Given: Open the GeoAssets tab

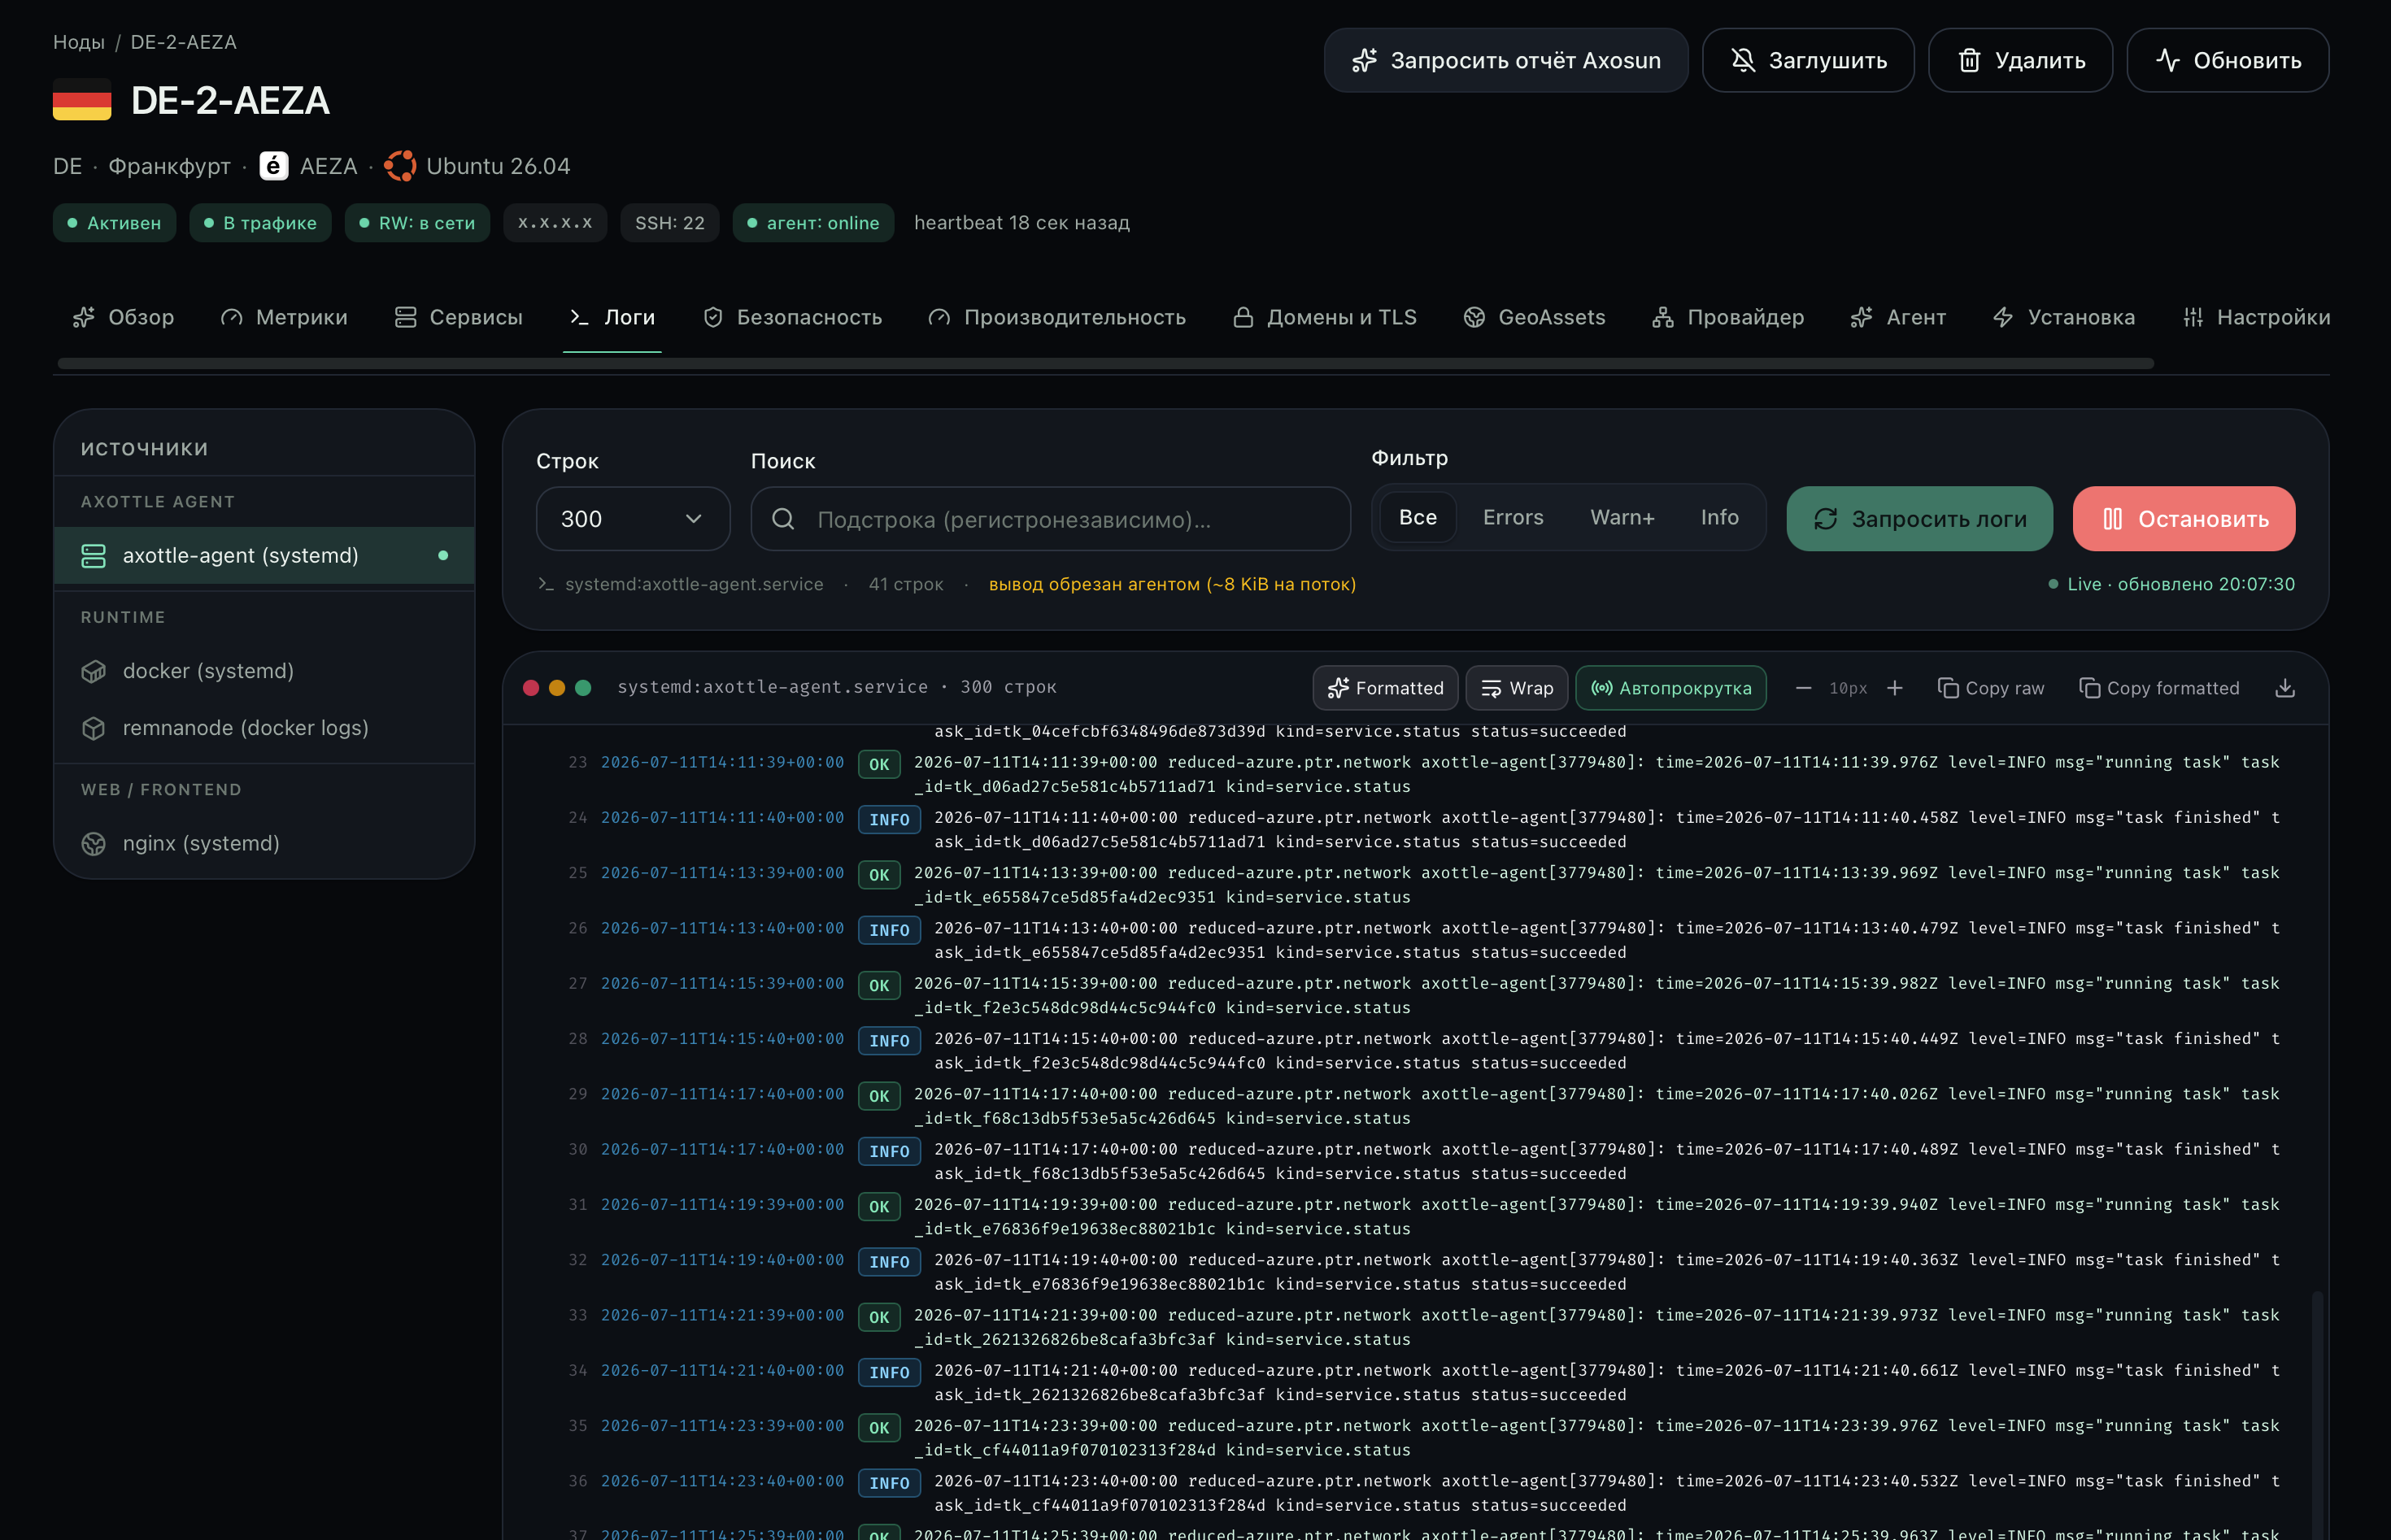Looking at the screenshot, I should click(1535, 317).
